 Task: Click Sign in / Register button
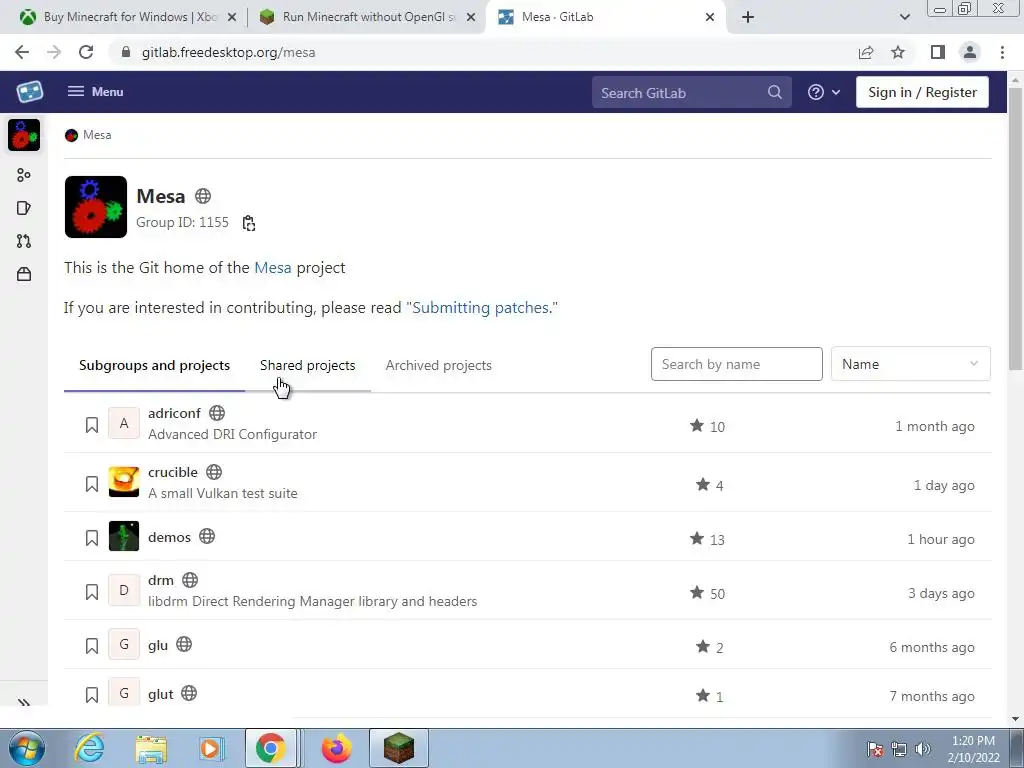922,92
